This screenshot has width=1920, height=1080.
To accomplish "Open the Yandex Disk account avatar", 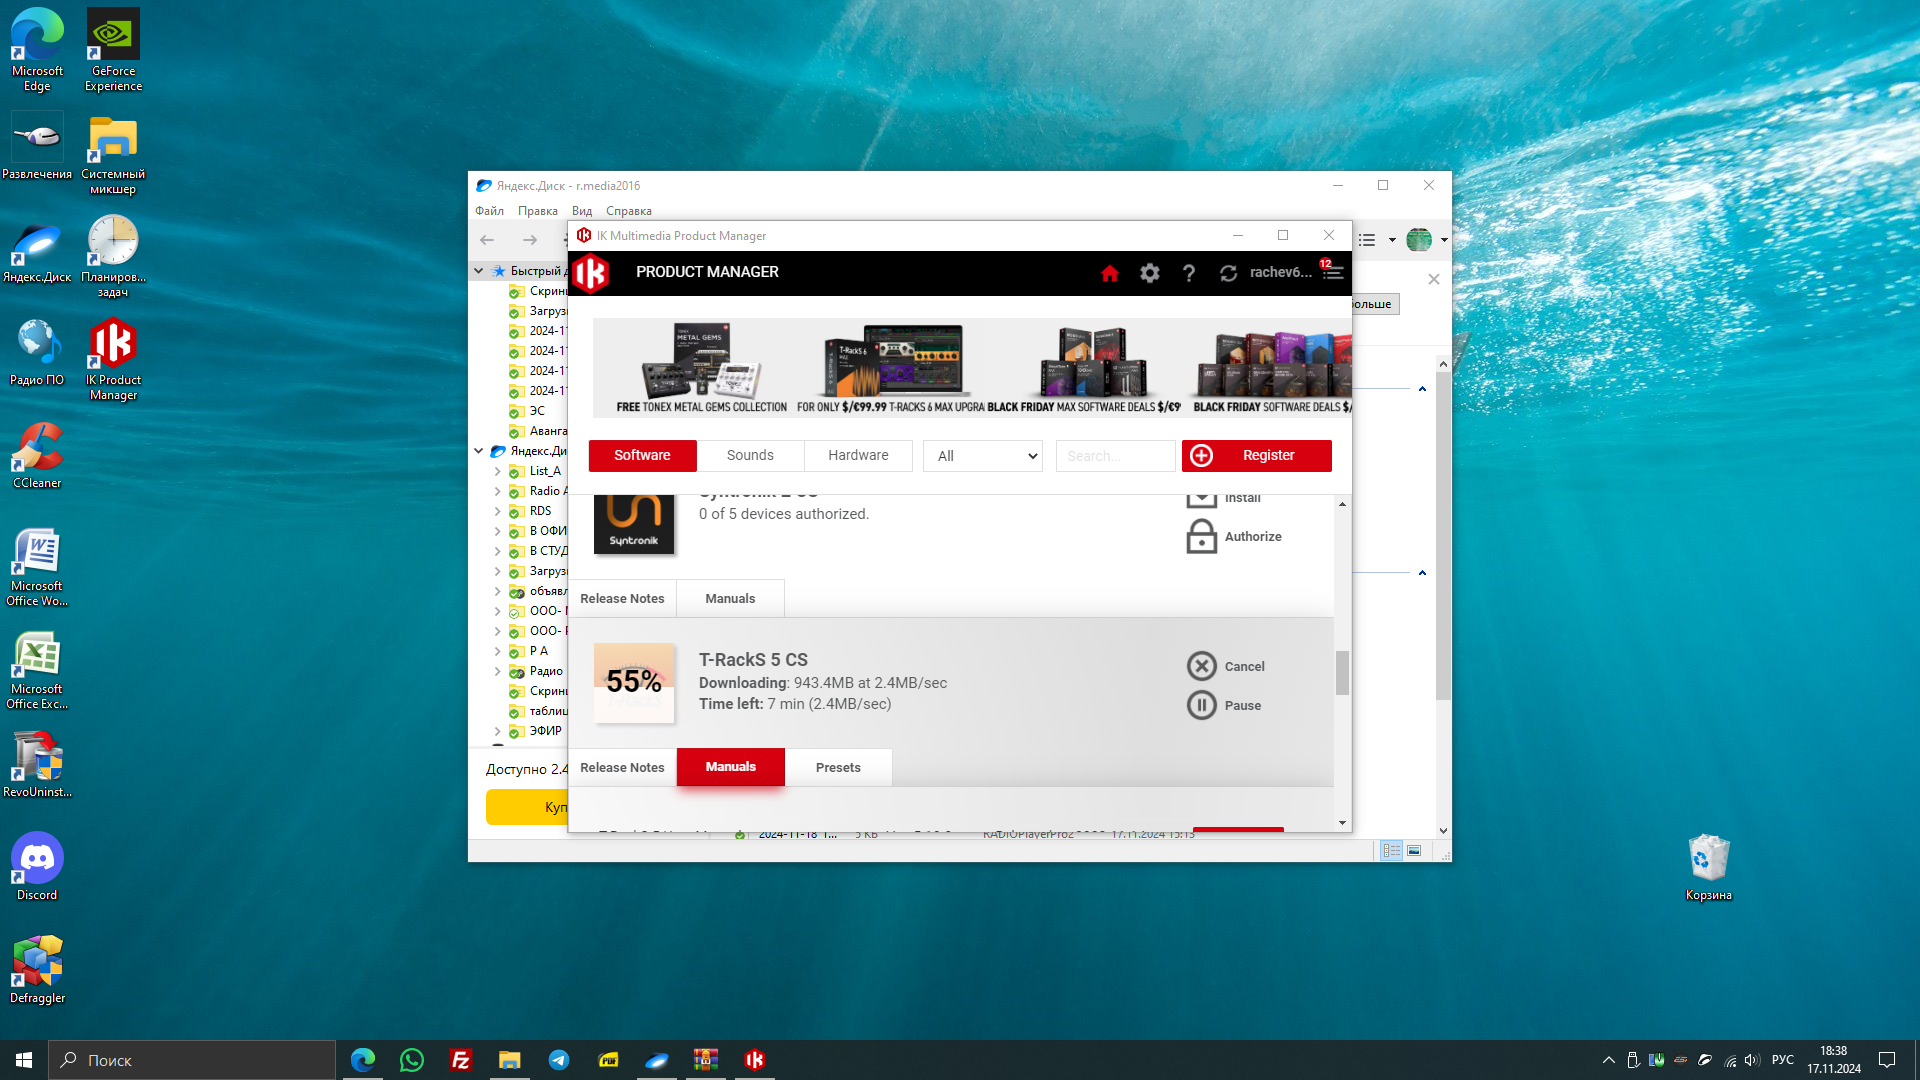I will 1418,240.
